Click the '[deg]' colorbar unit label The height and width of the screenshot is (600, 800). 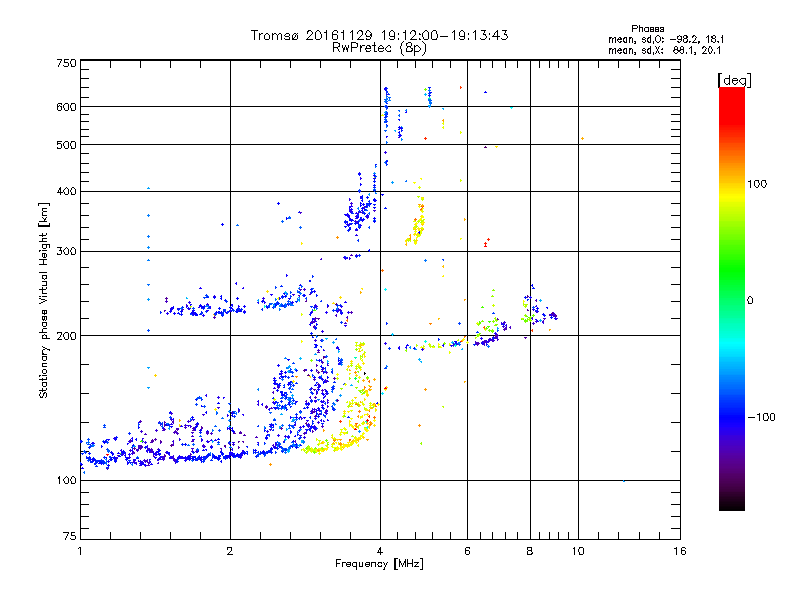tap(734, 80)
